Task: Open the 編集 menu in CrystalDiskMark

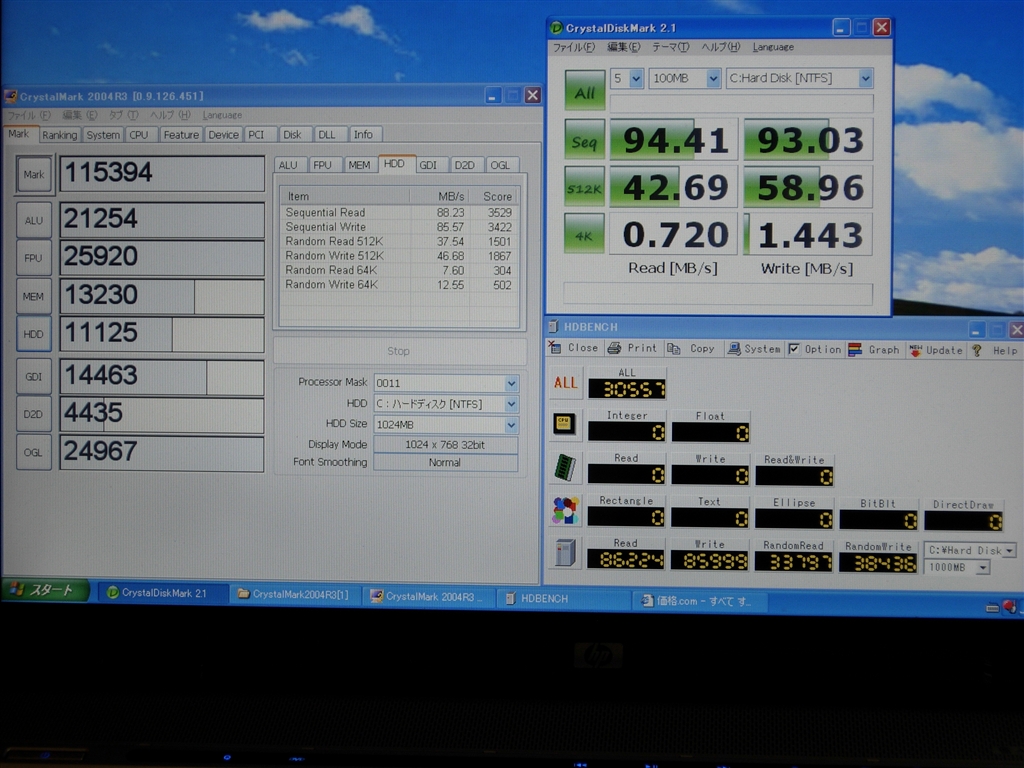Action: [x=624, y=47]
